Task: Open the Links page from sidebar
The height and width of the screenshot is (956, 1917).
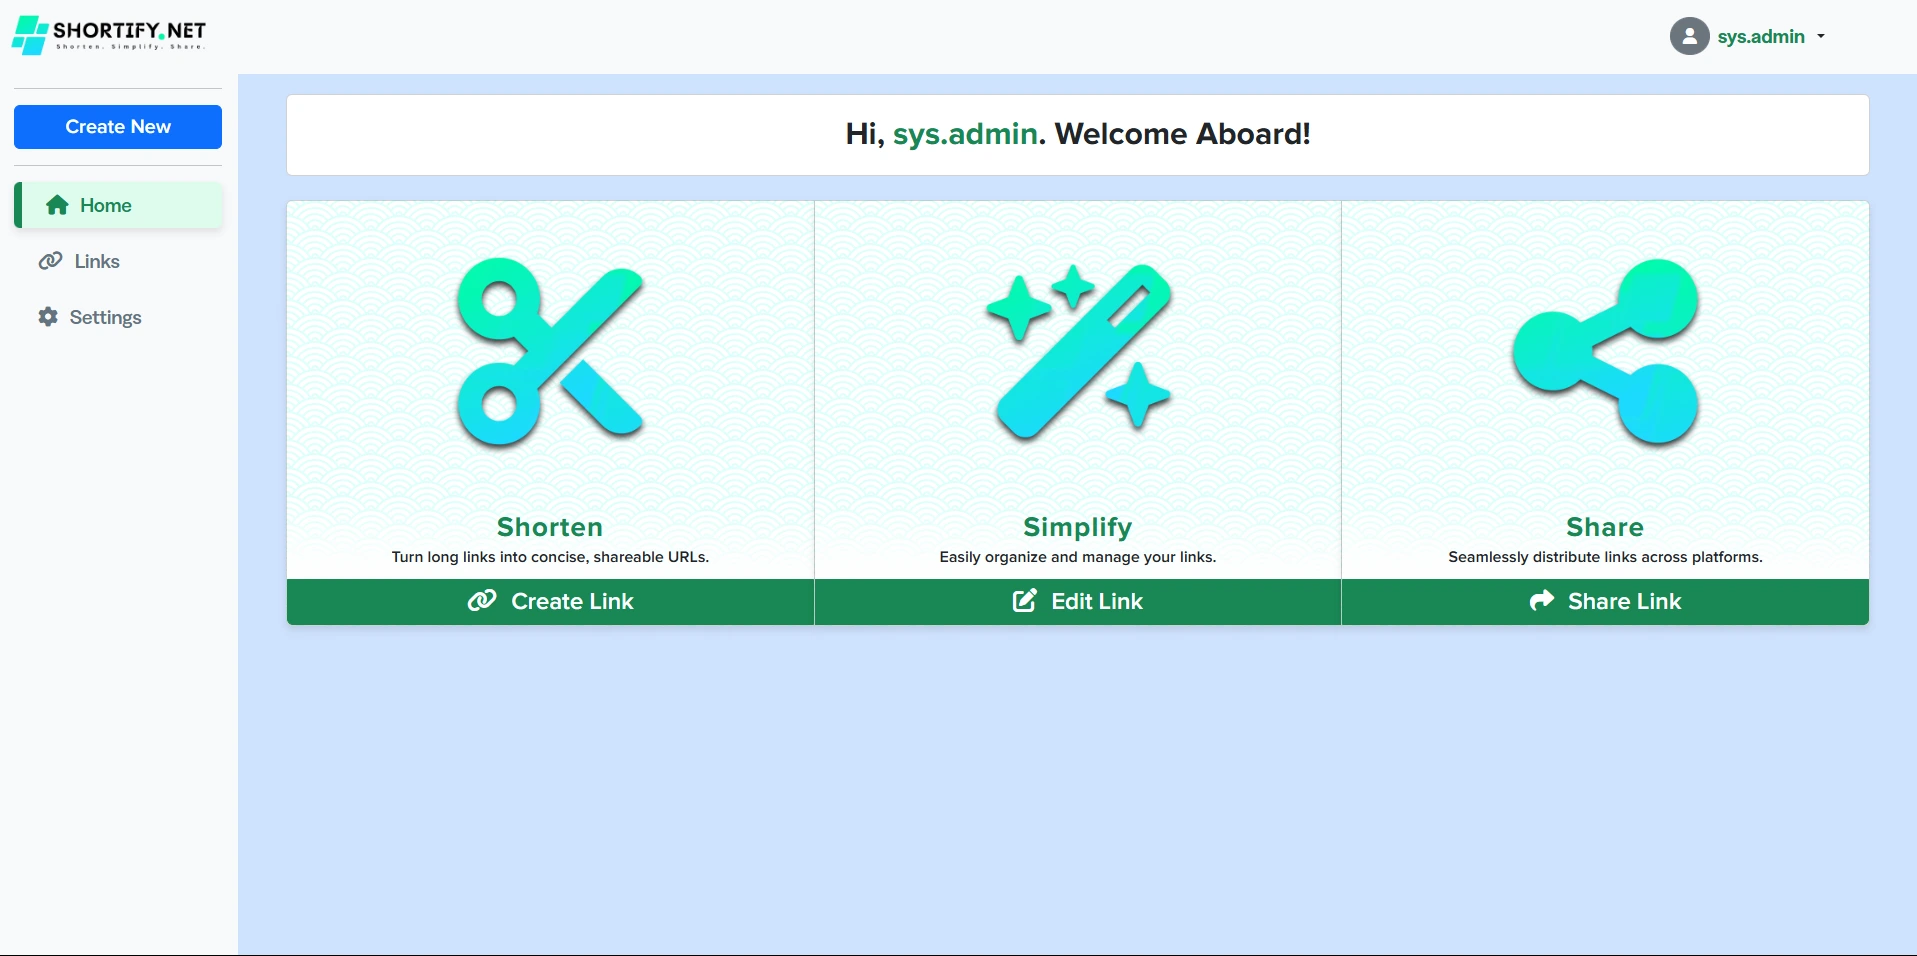Action: (x=97, y=261)
